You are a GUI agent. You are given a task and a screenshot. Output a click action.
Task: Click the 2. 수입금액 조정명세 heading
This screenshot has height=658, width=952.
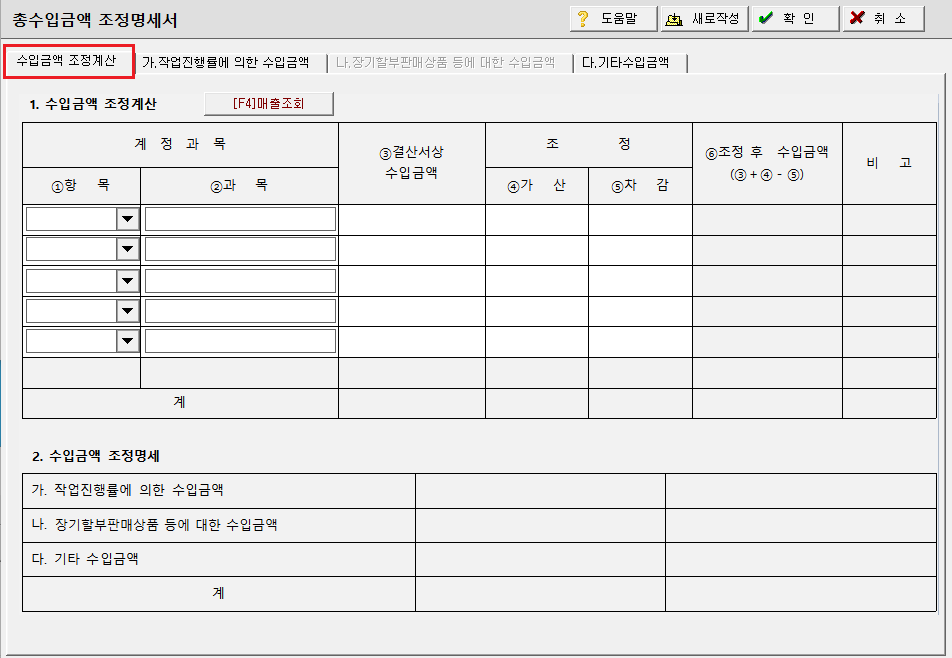pyautogui.click(x=96, y=456)
